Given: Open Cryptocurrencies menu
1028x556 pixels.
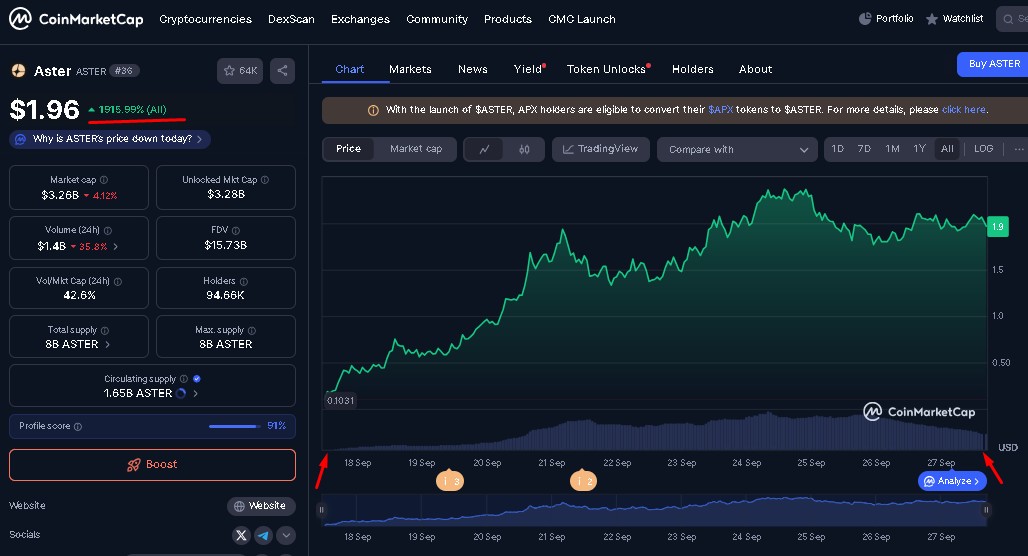Looking at the screenshot, I should [205, 19].
